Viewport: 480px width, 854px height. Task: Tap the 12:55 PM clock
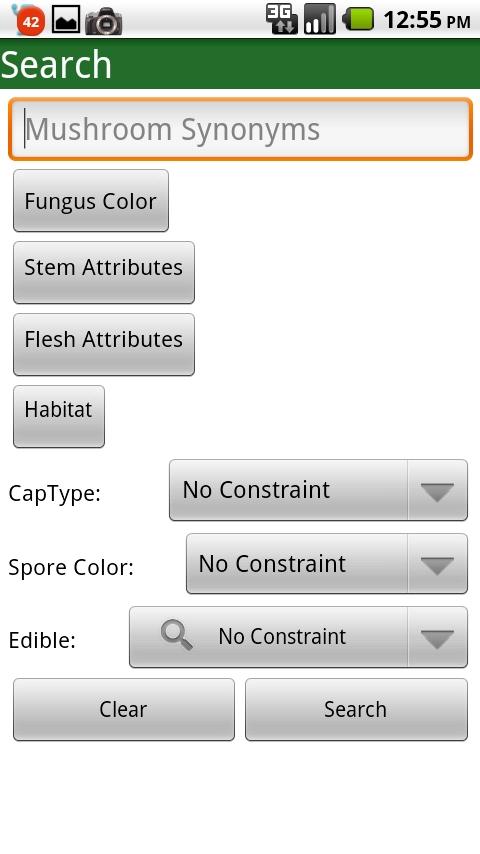pos(427,21)
